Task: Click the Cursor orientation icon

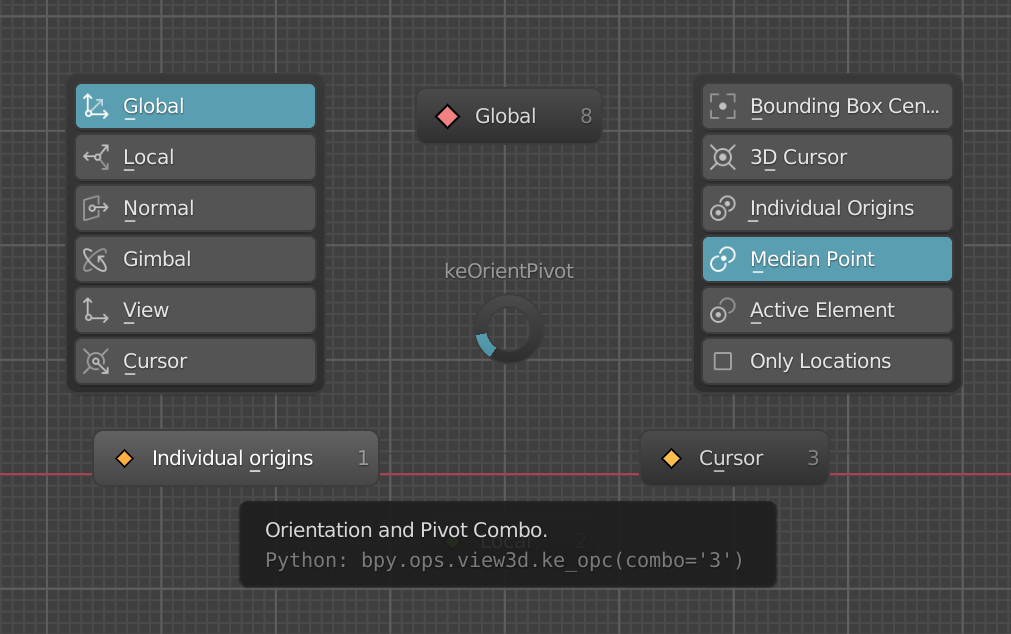Action: click(96, 361)
